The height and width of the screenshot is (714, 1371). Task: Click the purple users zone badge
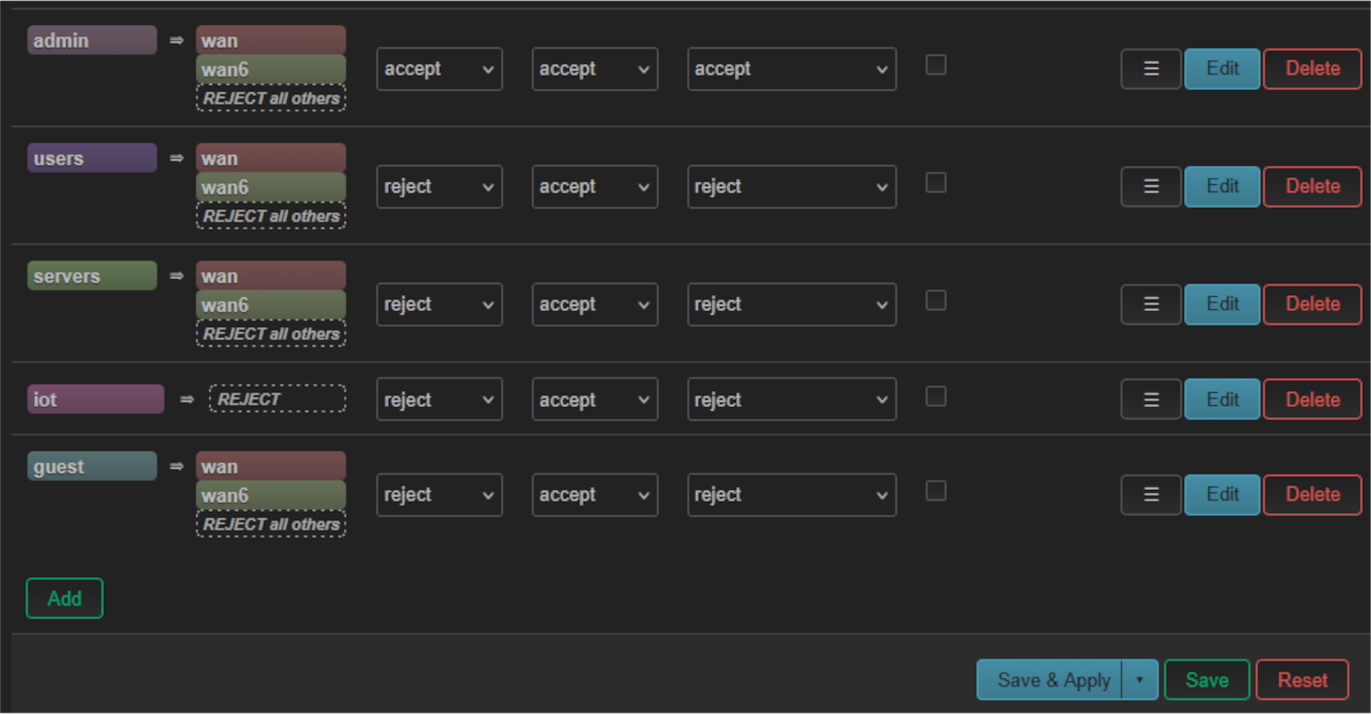coord(92,158)
